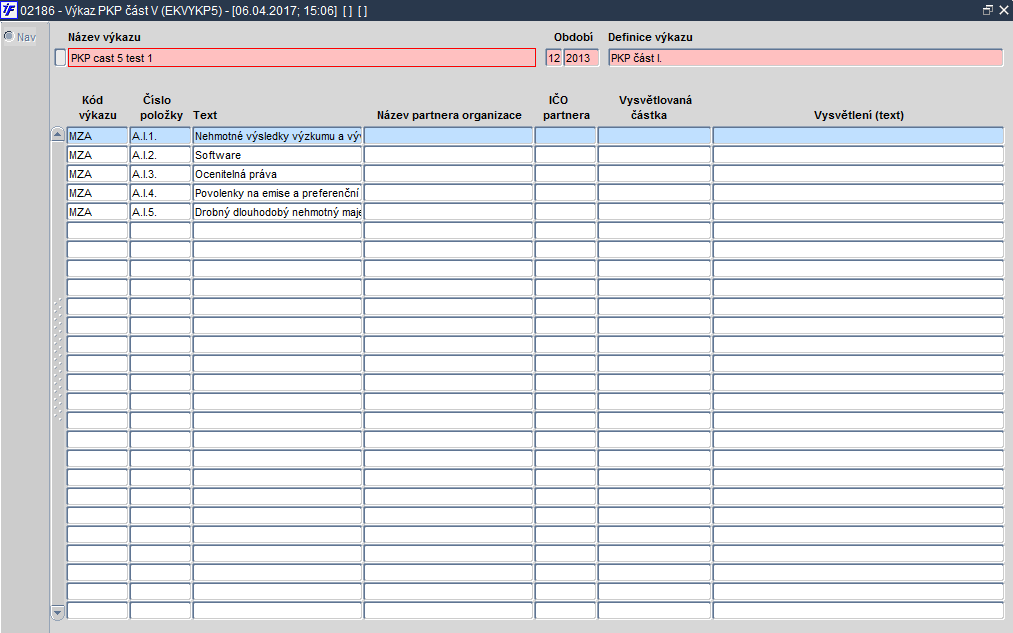Click the text cell 'Software'
Image resolution: width=1013 pixels, height=633 pixels.
(277, 154)
